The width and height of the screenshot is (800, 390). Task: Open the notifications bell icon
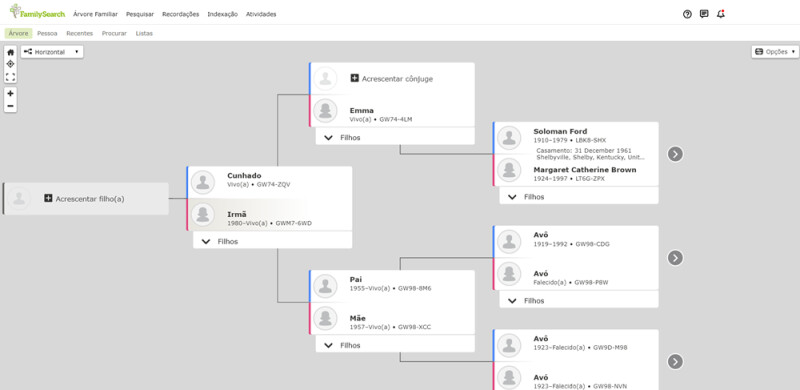point(720,14)
